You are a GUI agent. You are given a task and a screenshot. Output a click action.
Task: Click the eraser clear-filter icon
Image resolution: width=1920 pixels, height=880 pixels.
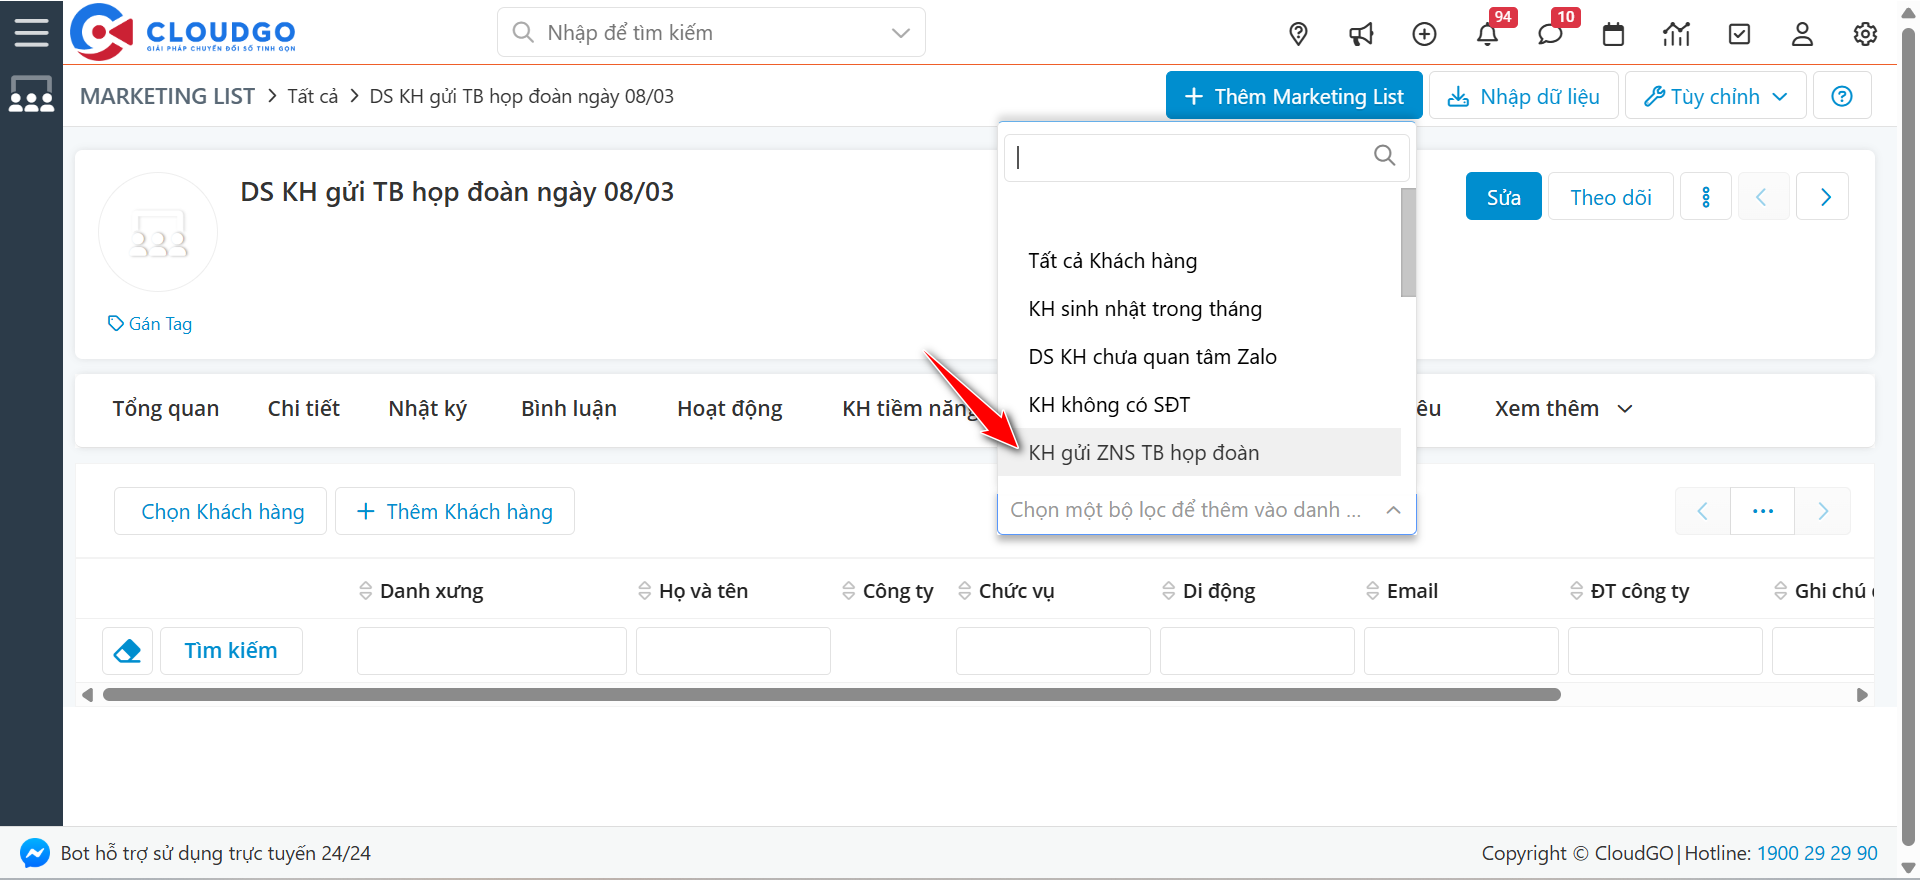point(127,651)
